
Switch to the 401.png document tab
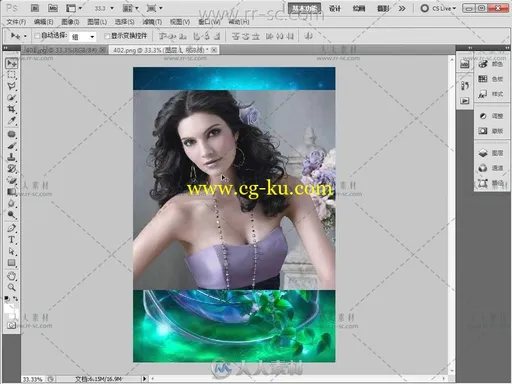click(62, 50)
